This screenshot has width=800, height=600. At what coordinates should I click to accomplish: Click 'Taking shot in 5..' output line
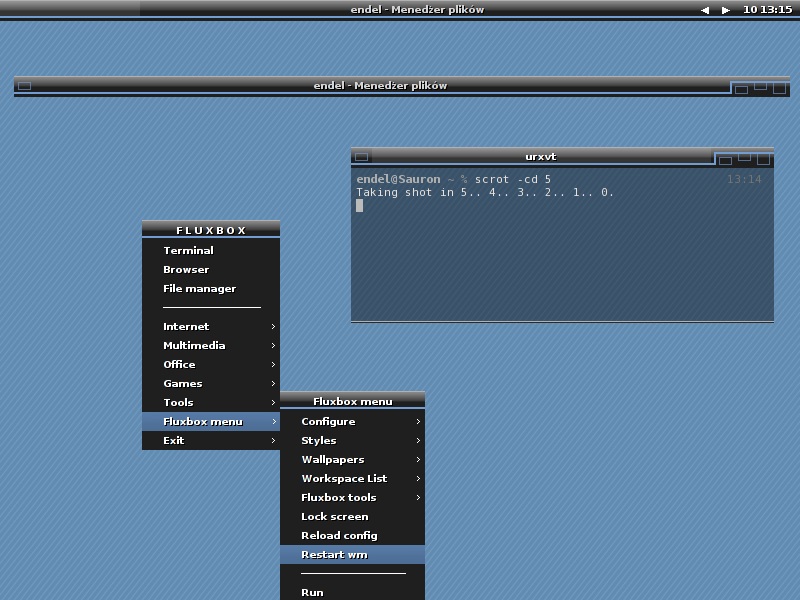coord(485,192)
